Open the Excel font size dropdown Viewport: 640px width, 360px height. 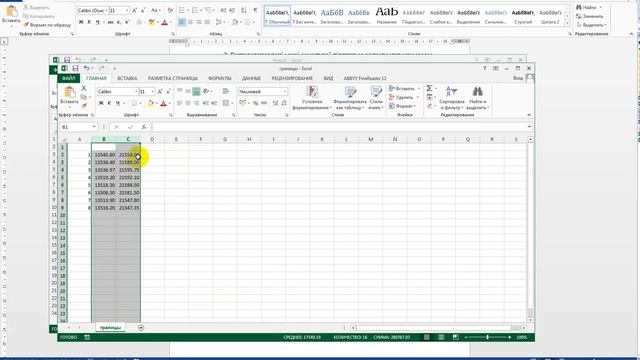(153, 91)
